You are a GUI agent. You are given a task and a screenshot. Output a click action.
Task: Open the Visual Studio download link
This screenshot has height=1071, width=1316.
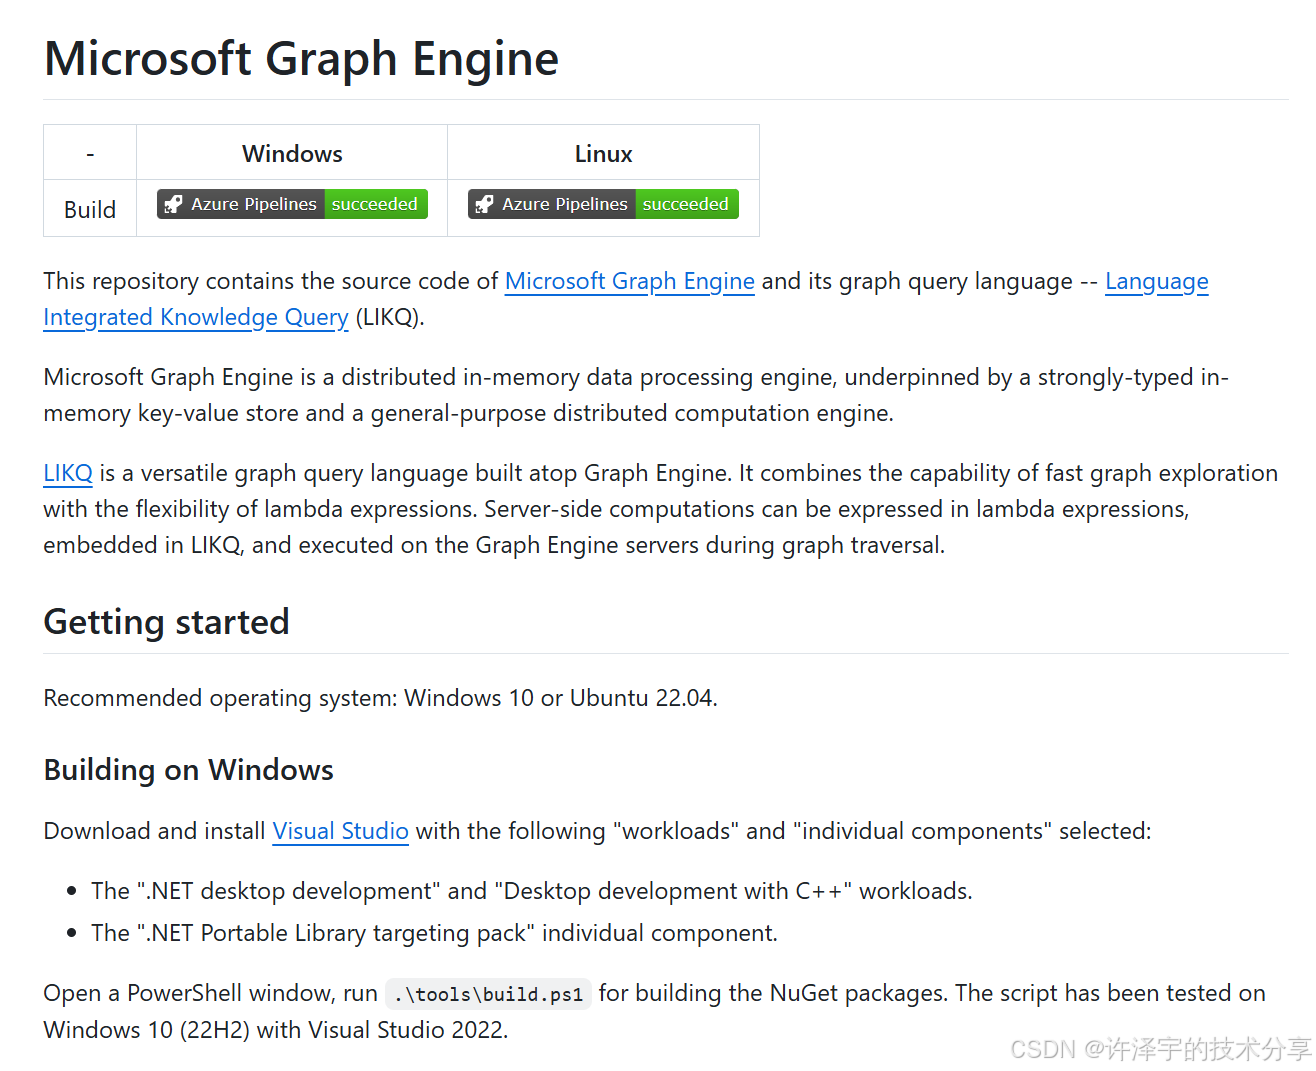pyautogui.click(x=341, y=831)
